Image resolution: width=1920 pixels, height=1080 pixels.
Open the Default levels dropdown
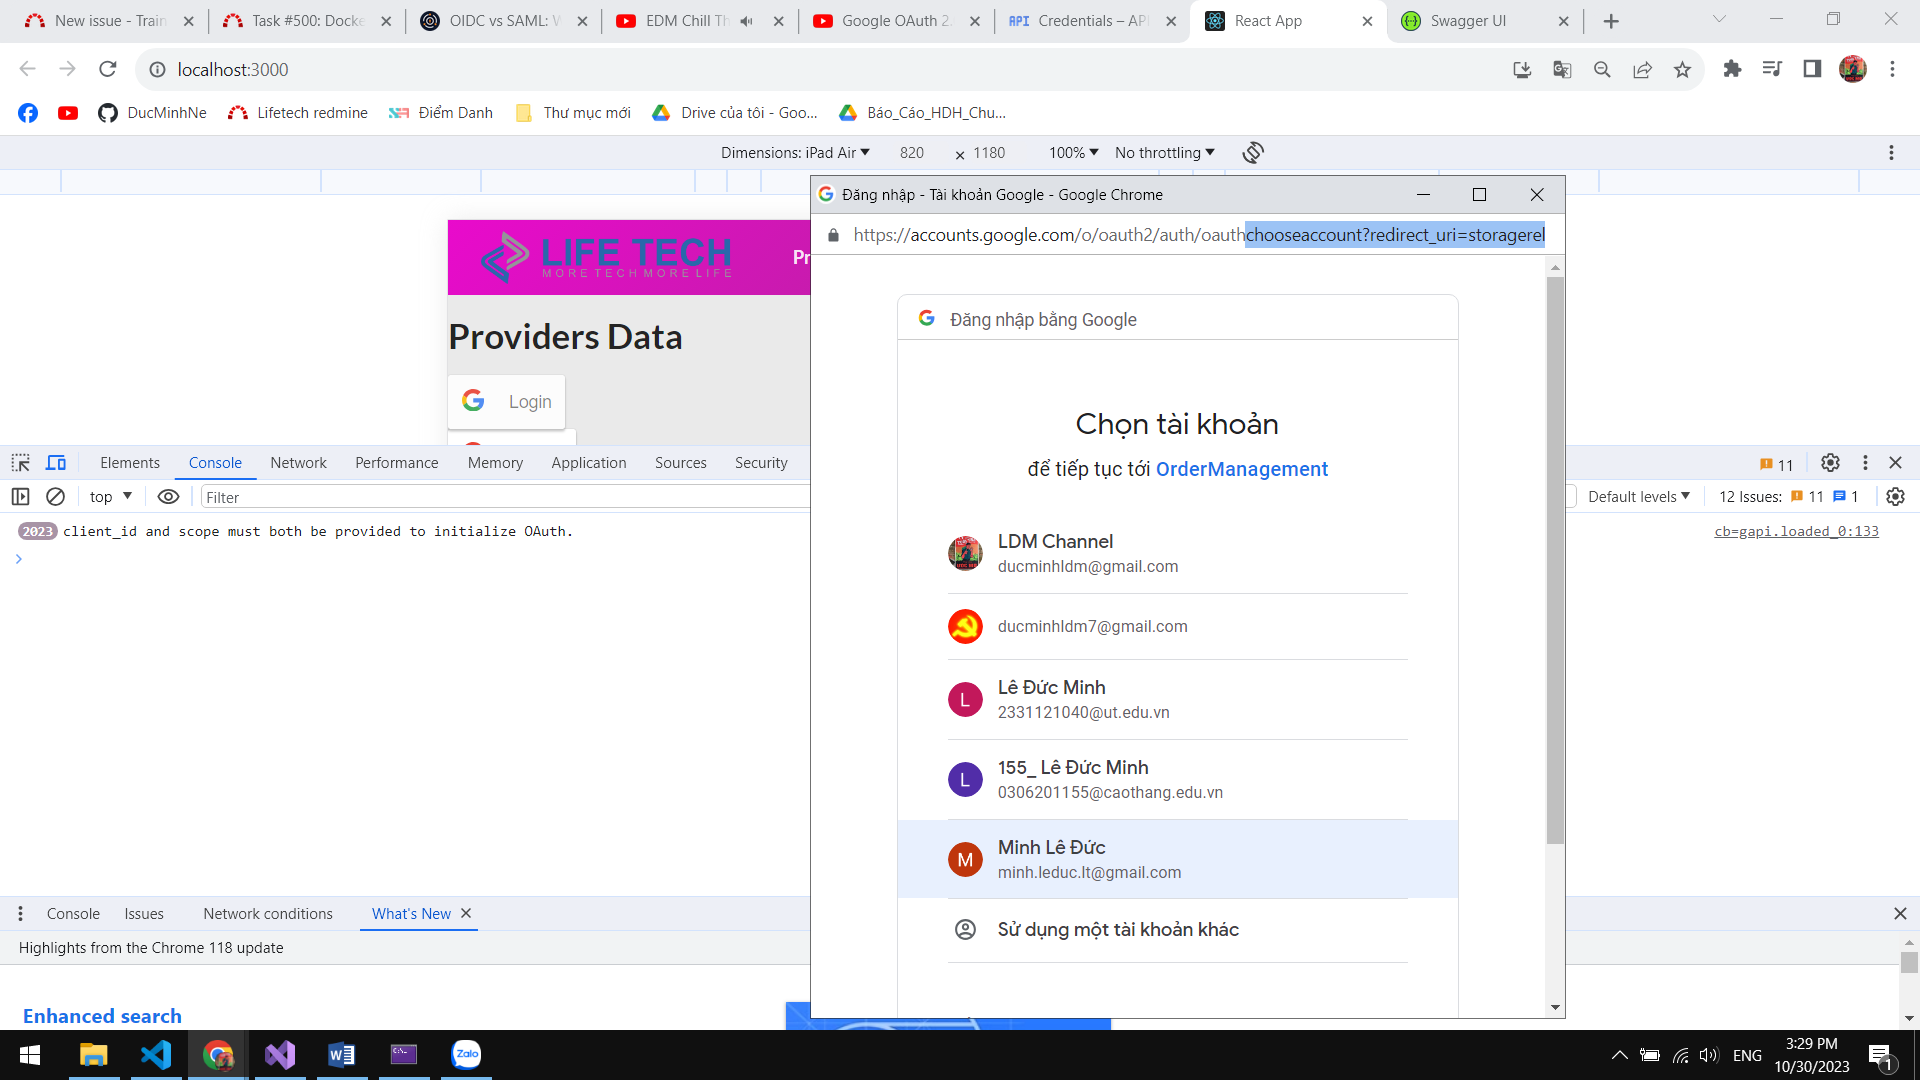coord(1638,497)
